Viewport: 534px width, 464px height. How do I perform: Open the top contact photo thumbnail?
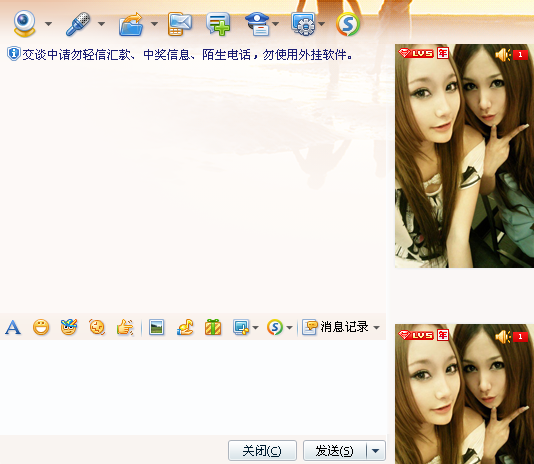pyautogui.click(x=464, y=156)
